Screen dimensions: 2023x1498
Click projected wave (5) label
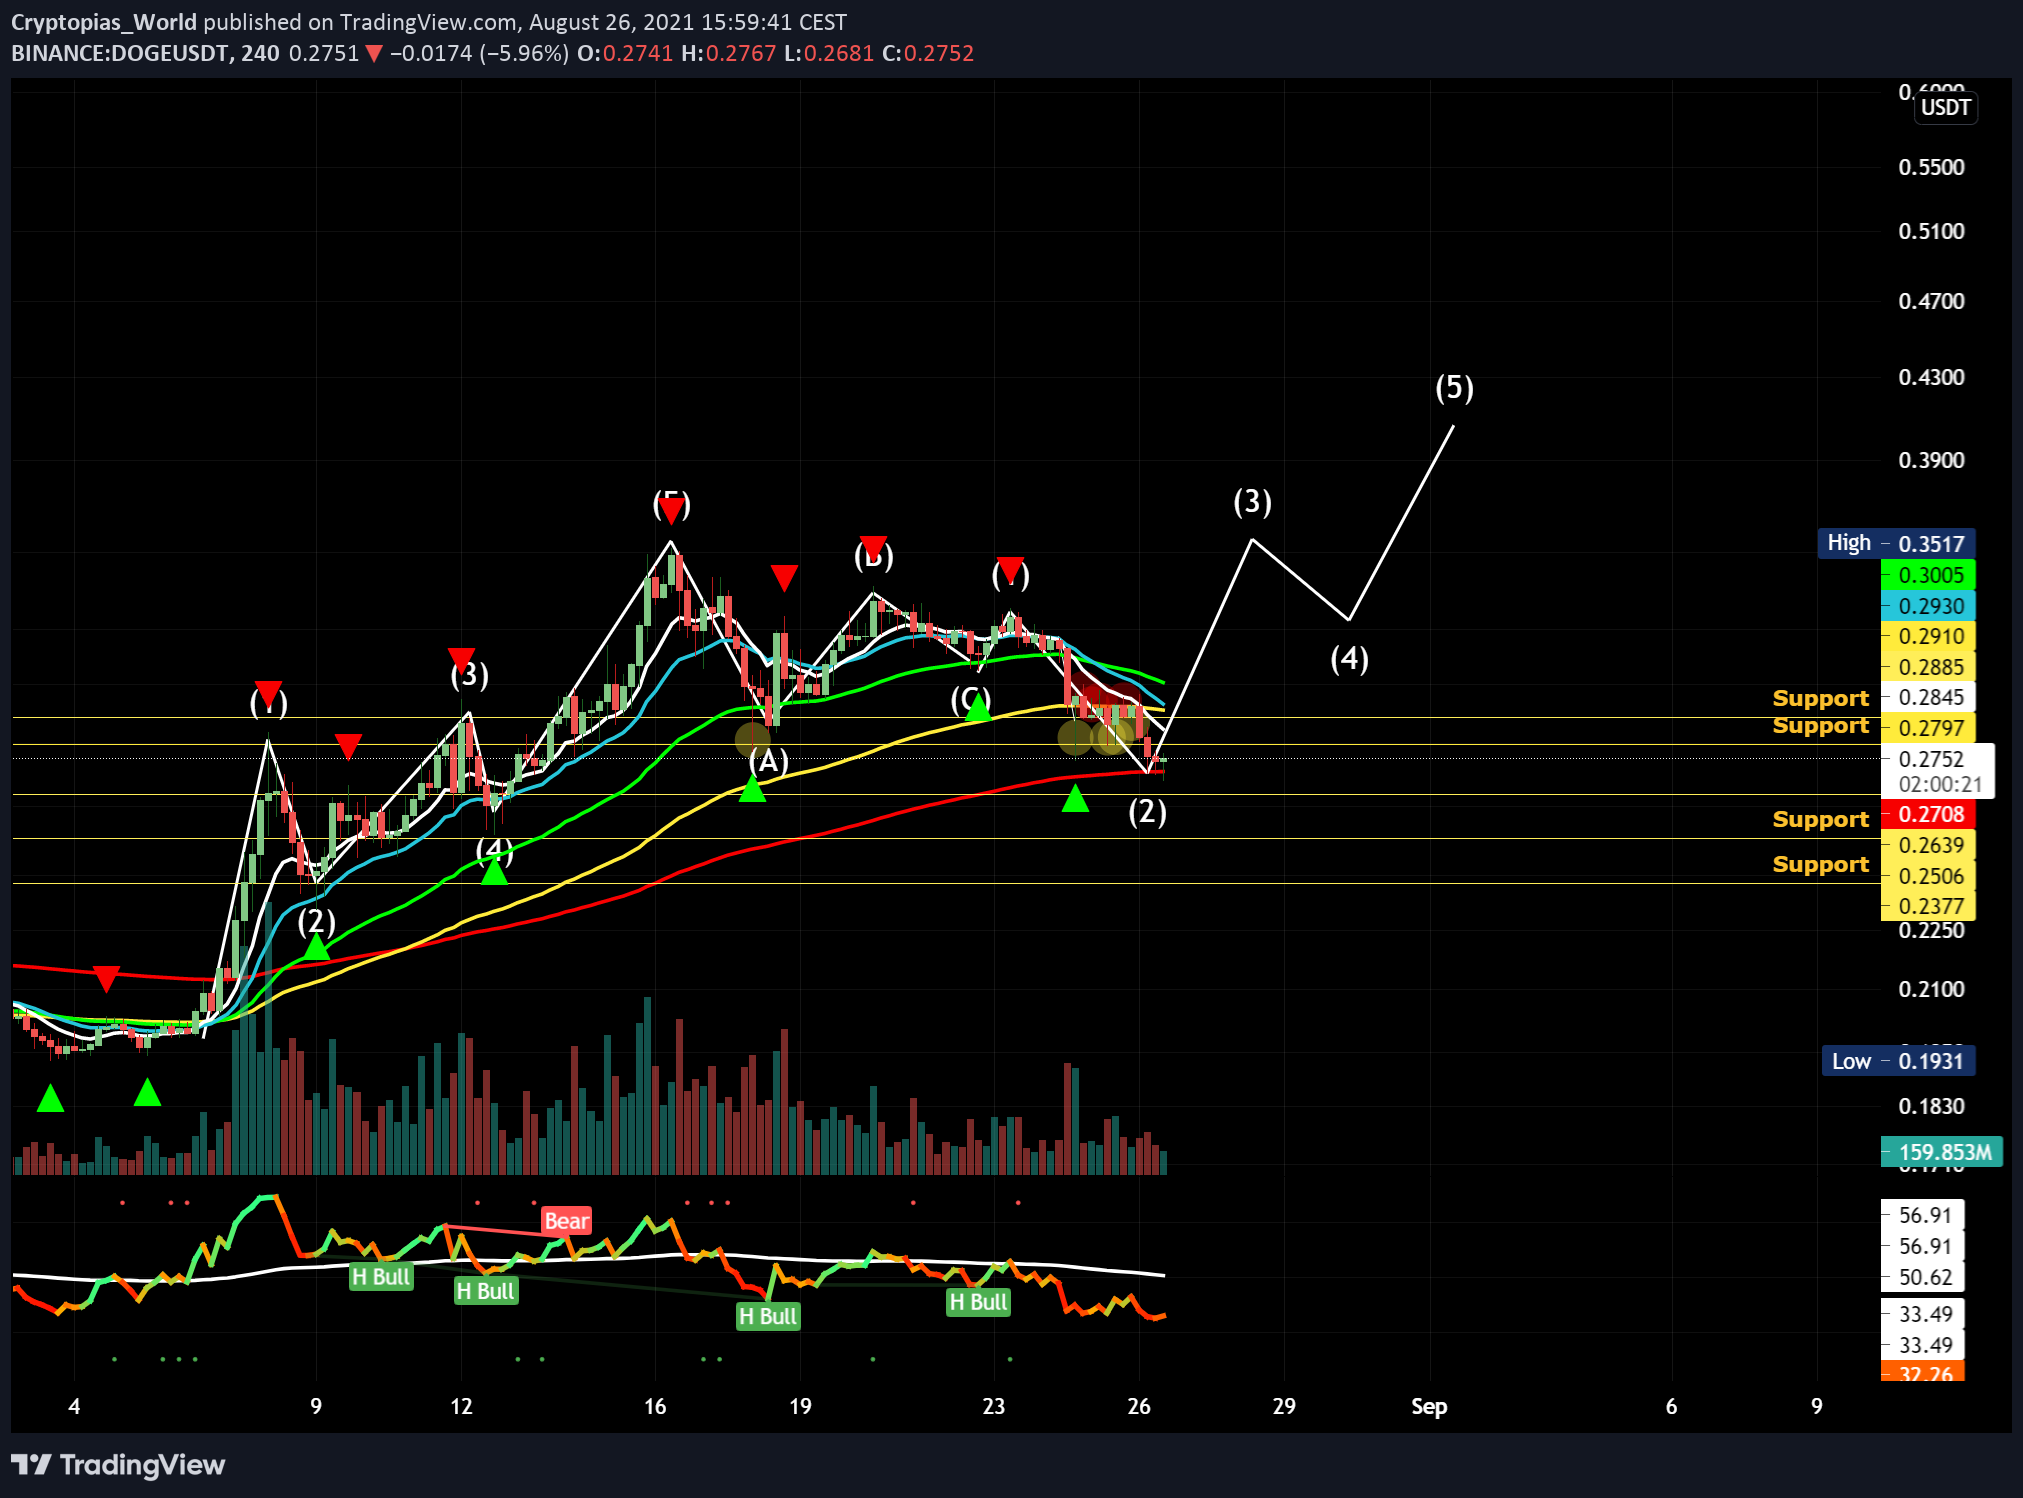click(x=1454, y=387)
